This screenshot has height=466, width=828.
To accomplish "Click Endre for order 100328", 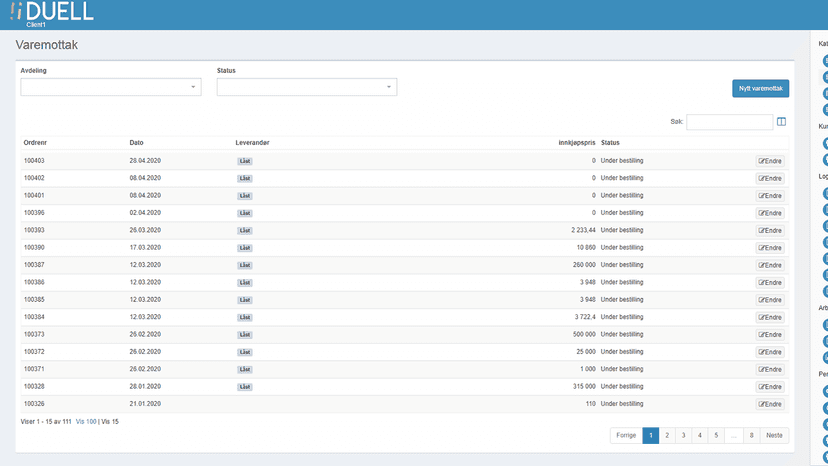I will (x=770, y=387).
